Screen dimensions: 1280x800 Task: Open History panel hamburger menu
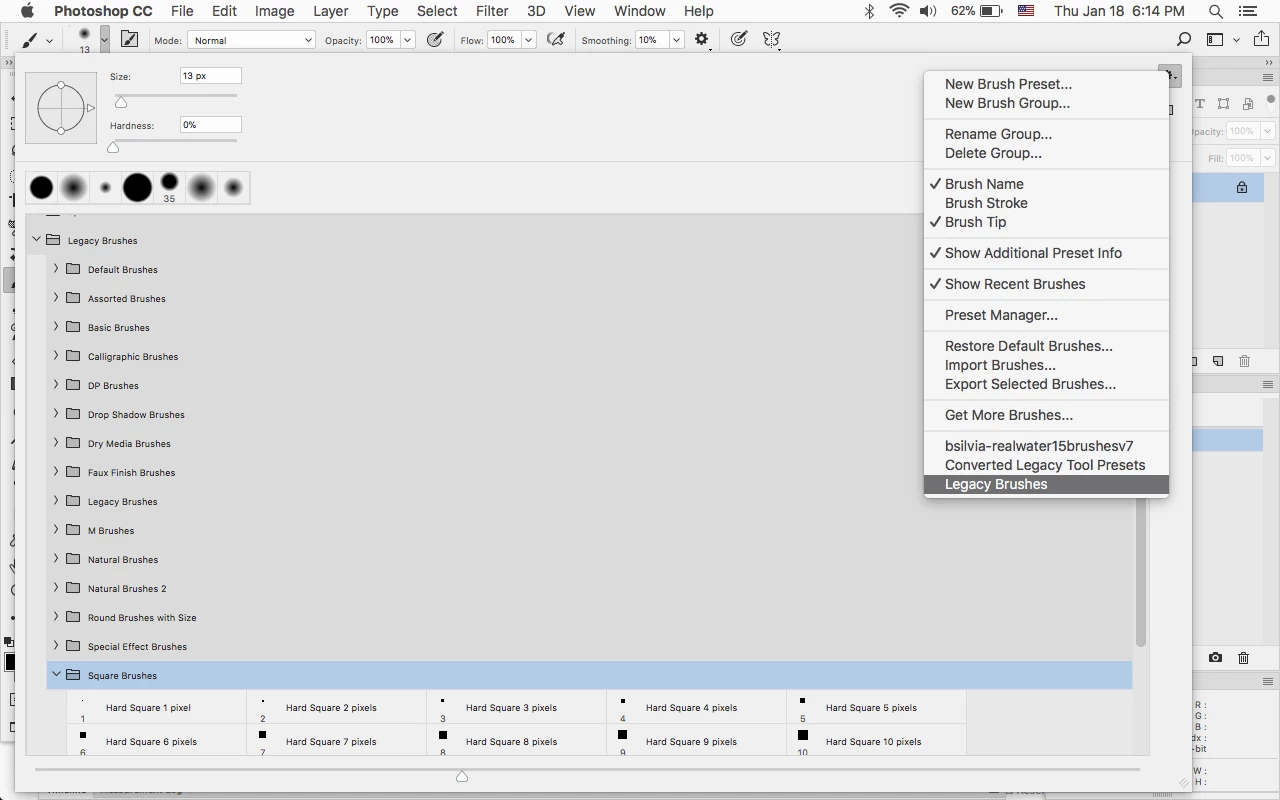click(1268, 385)
